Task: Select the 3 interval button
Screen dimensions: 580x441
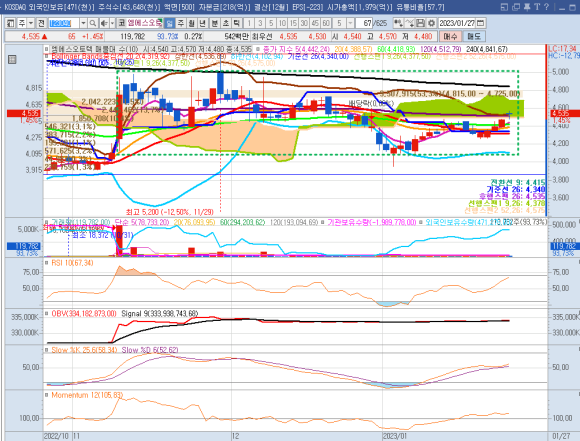Action: pos(260,23)
